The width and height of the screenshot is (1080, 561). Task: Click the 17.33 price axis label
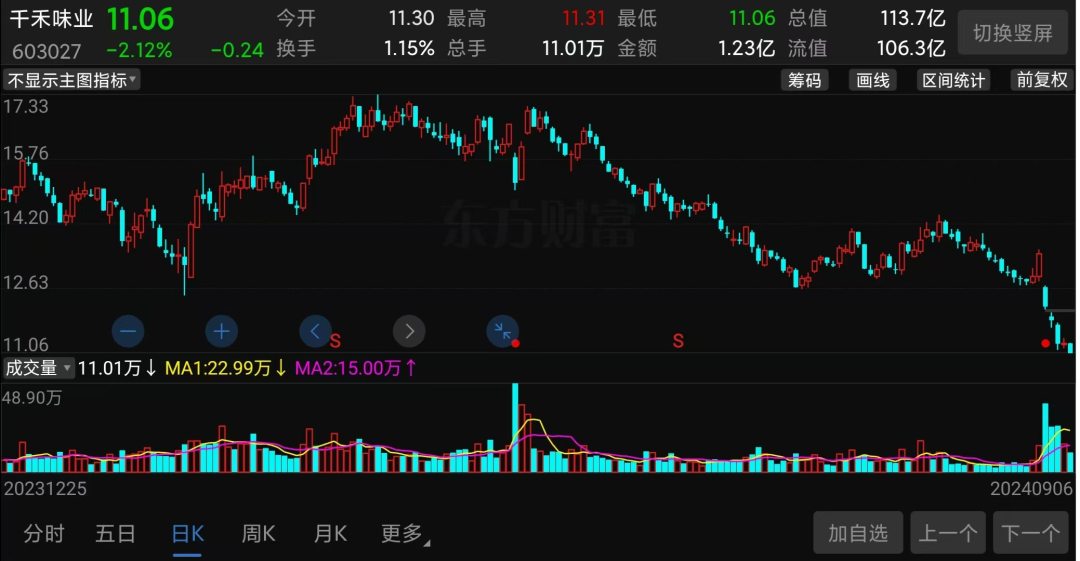coord(26,106)
